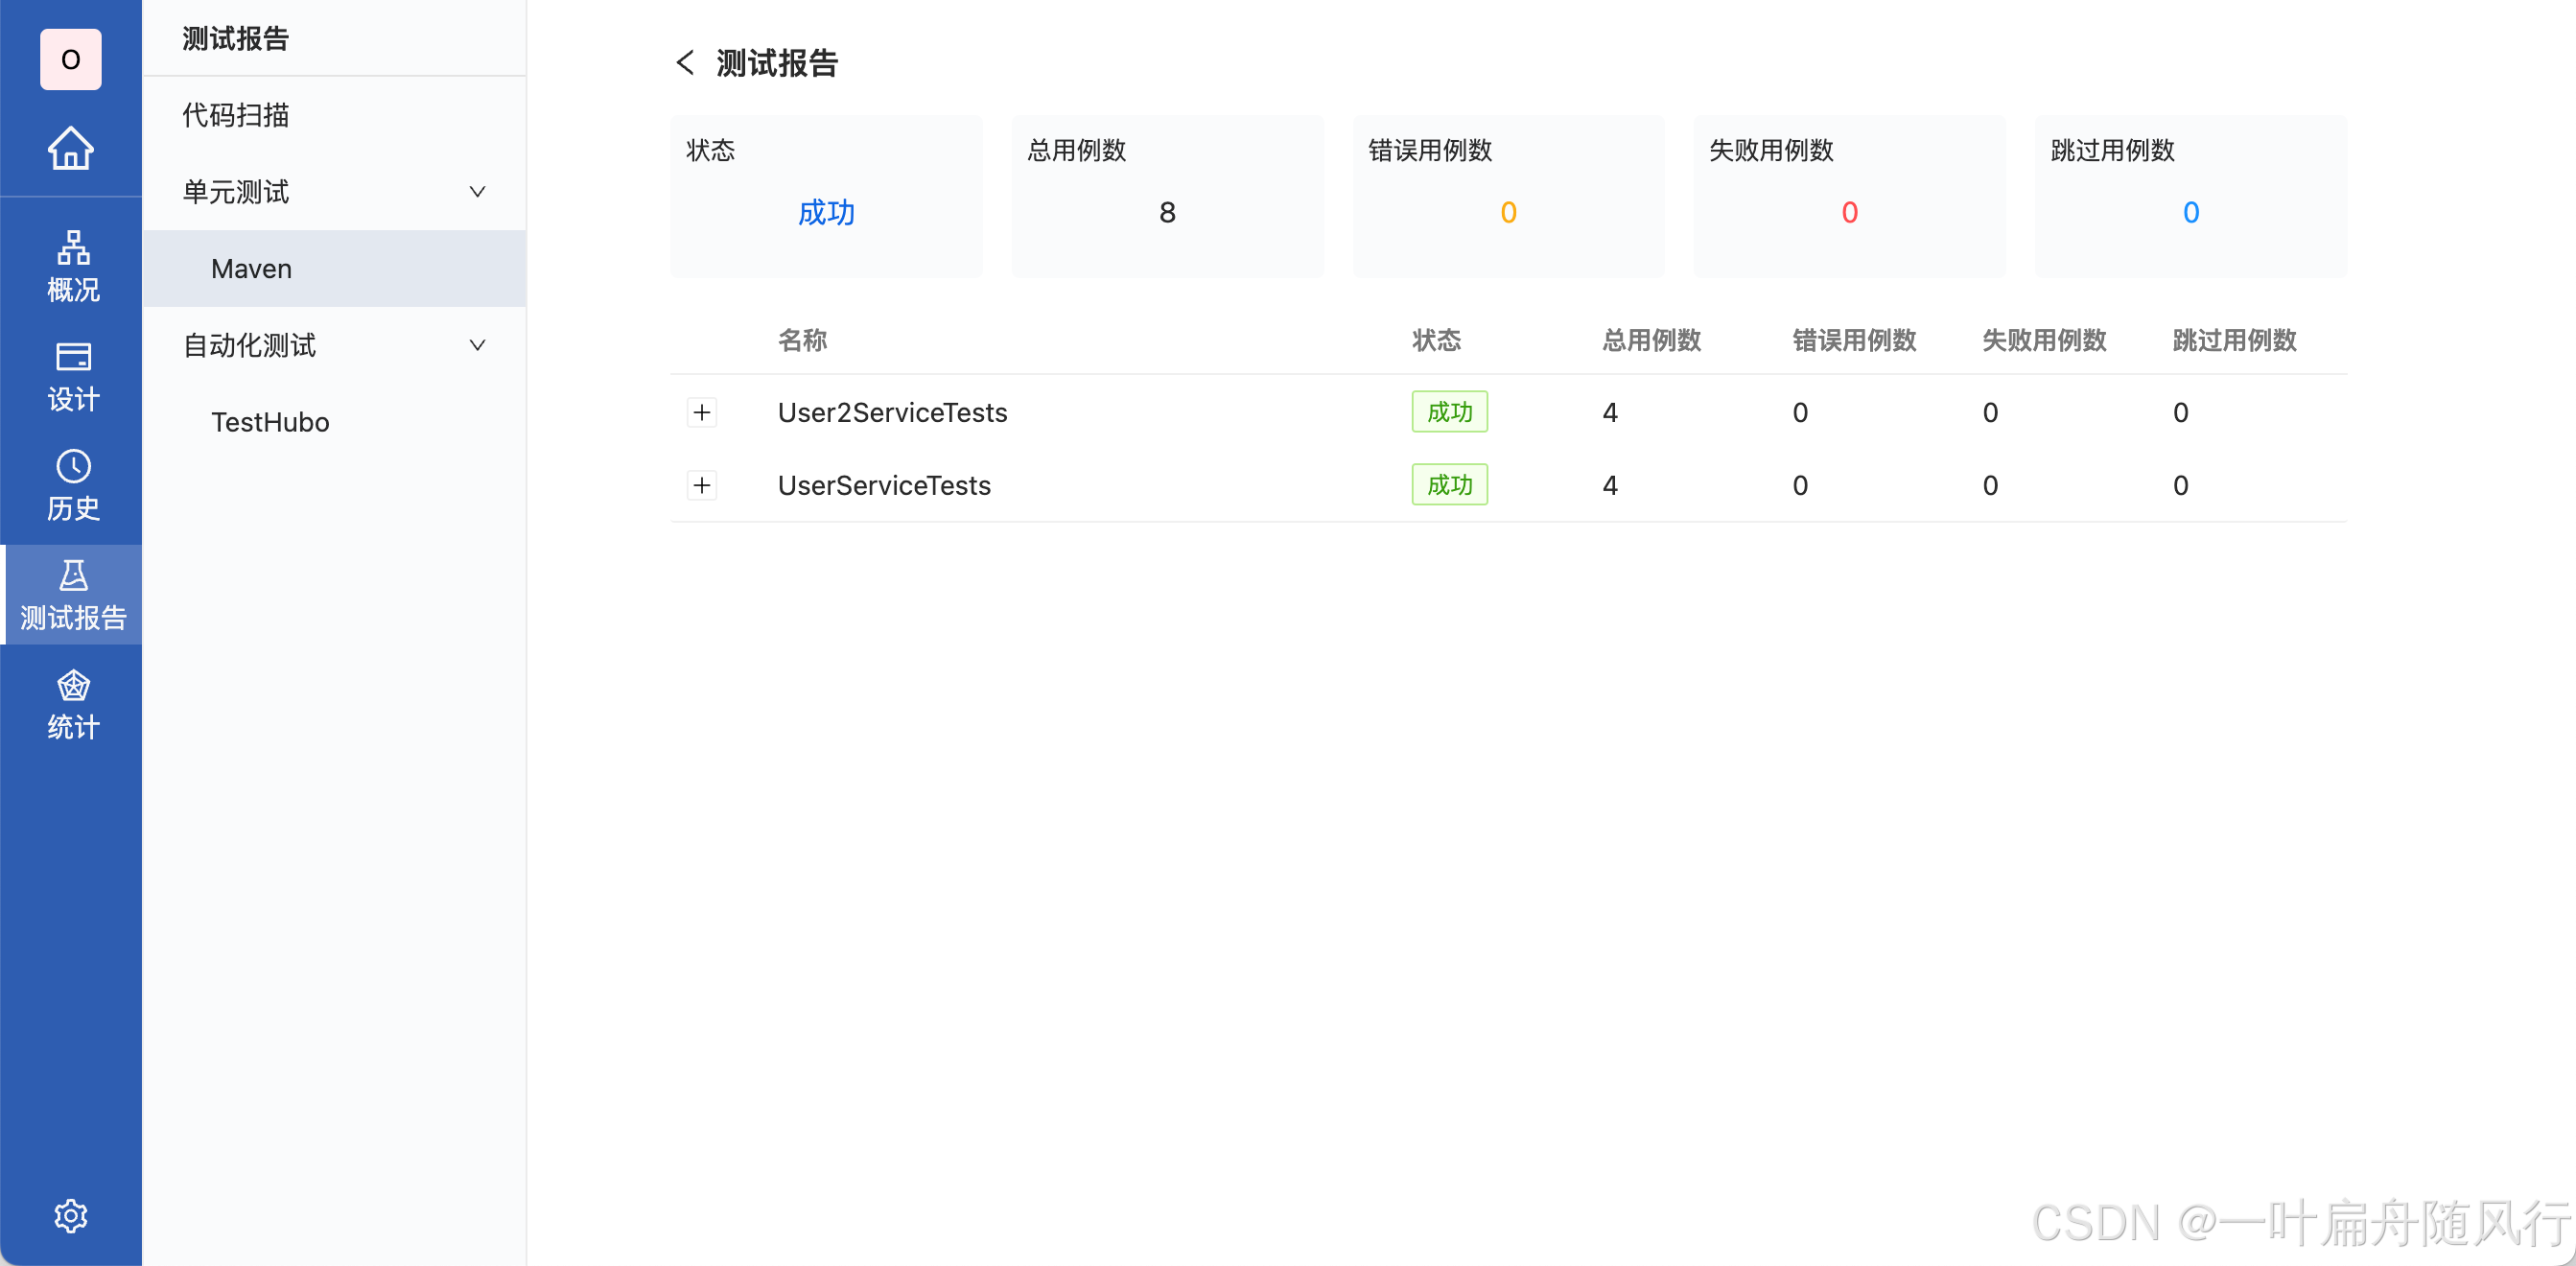This screenshot has height=1266, width=2576.
Task: Click the 单元测试 menu label
Action: 236,192
